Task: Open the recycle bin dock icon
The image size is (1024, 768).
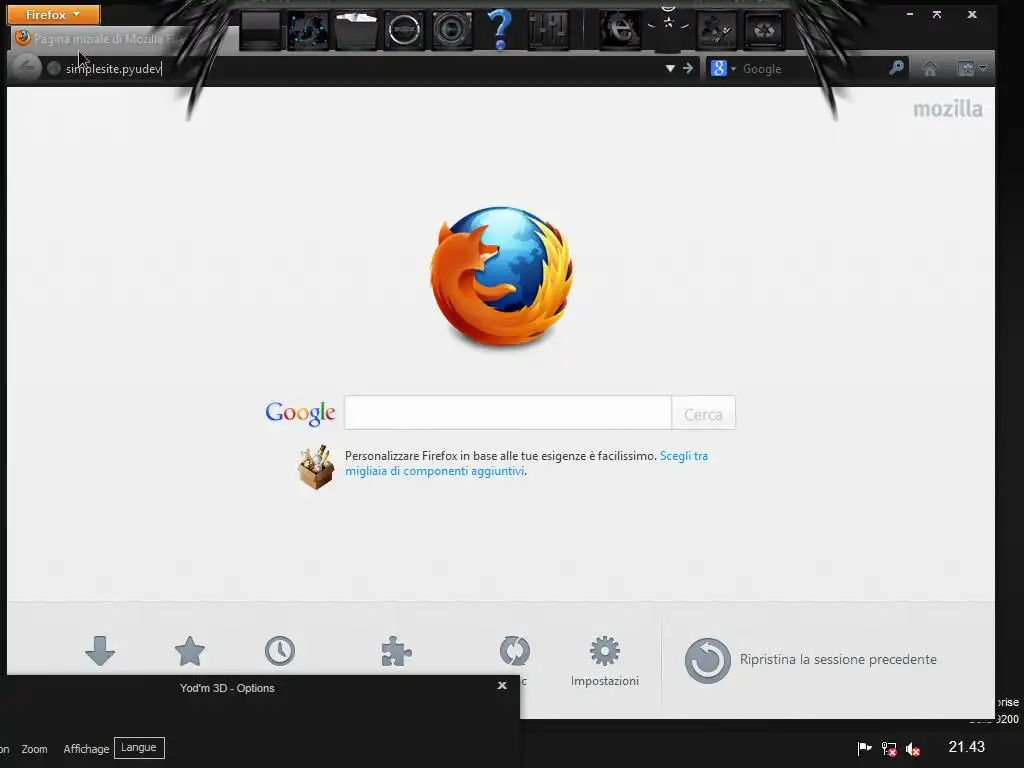Action: click(x=763, y=30)
